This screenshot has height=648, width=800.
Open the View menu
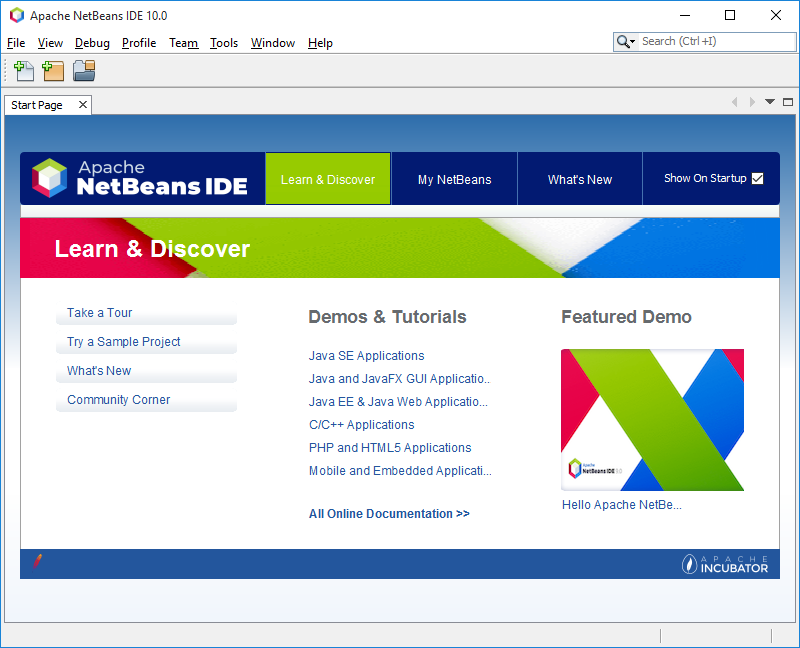(50, 43)
